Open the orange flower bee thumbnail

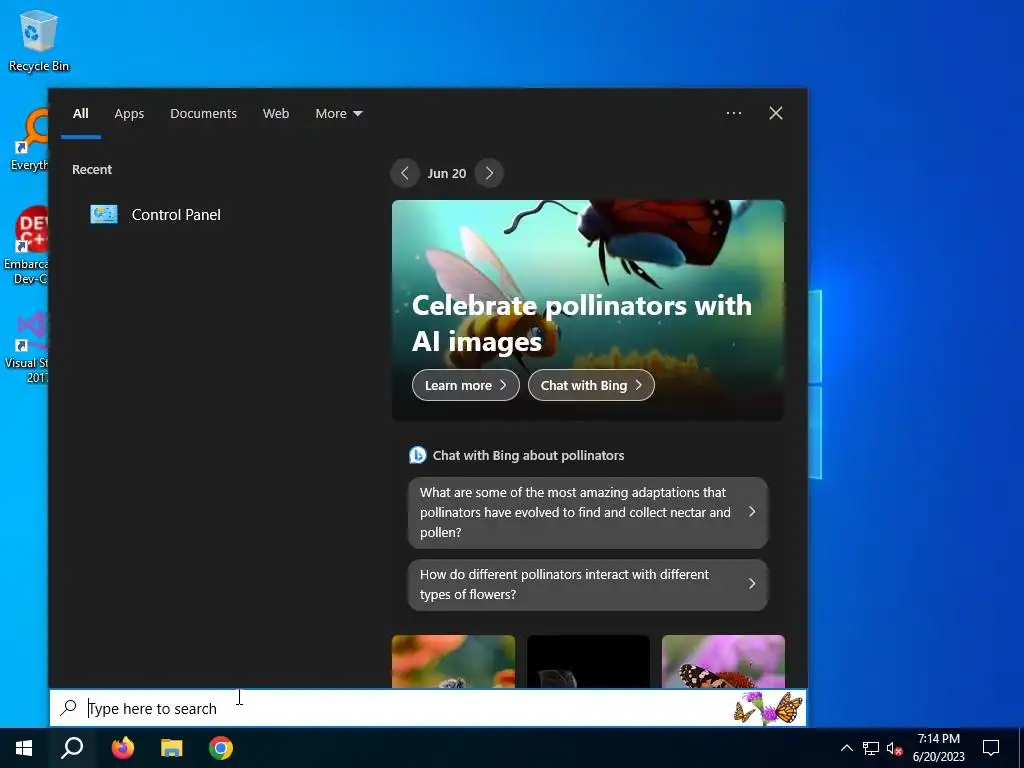coord(453,661)
